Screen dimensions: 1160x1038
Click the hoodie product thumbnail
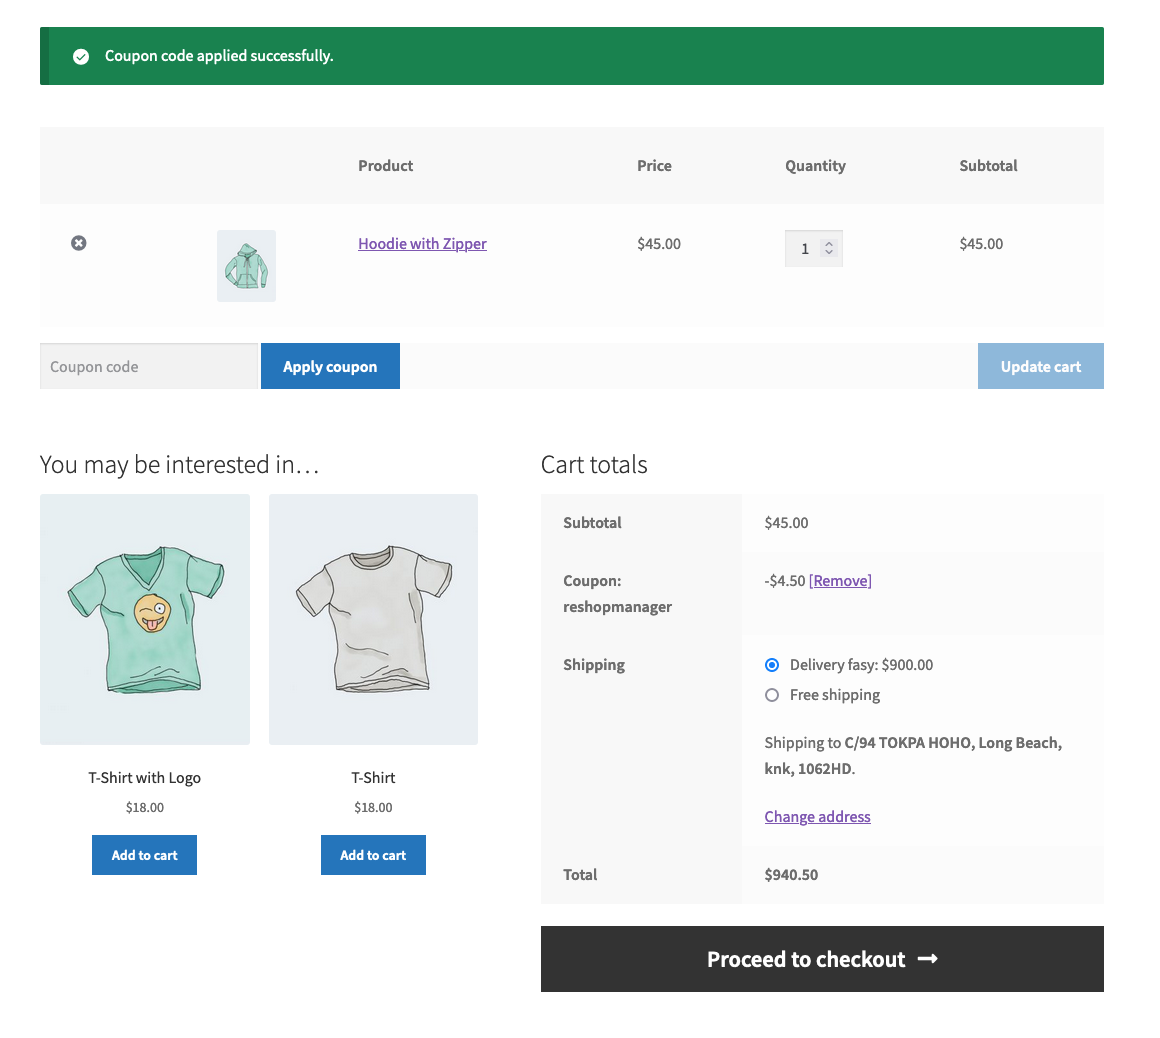(x=246, y=266)
